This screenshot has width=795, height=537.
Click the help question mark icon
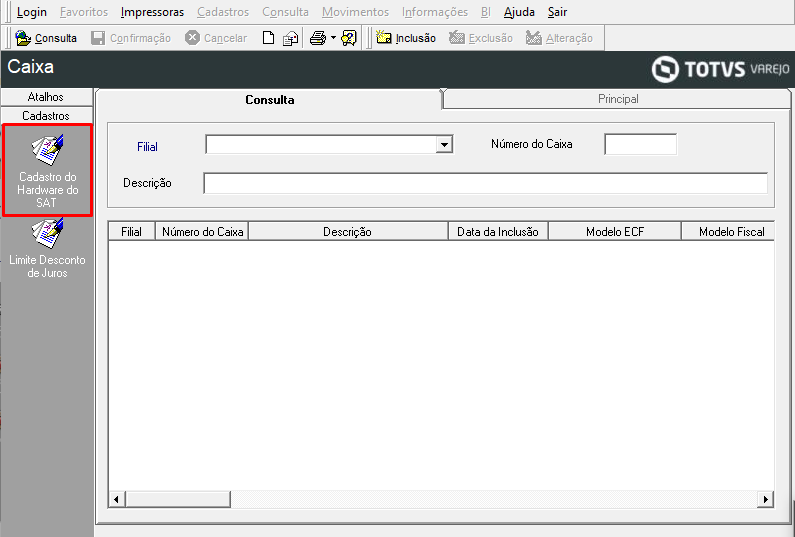tap(349, 38)
